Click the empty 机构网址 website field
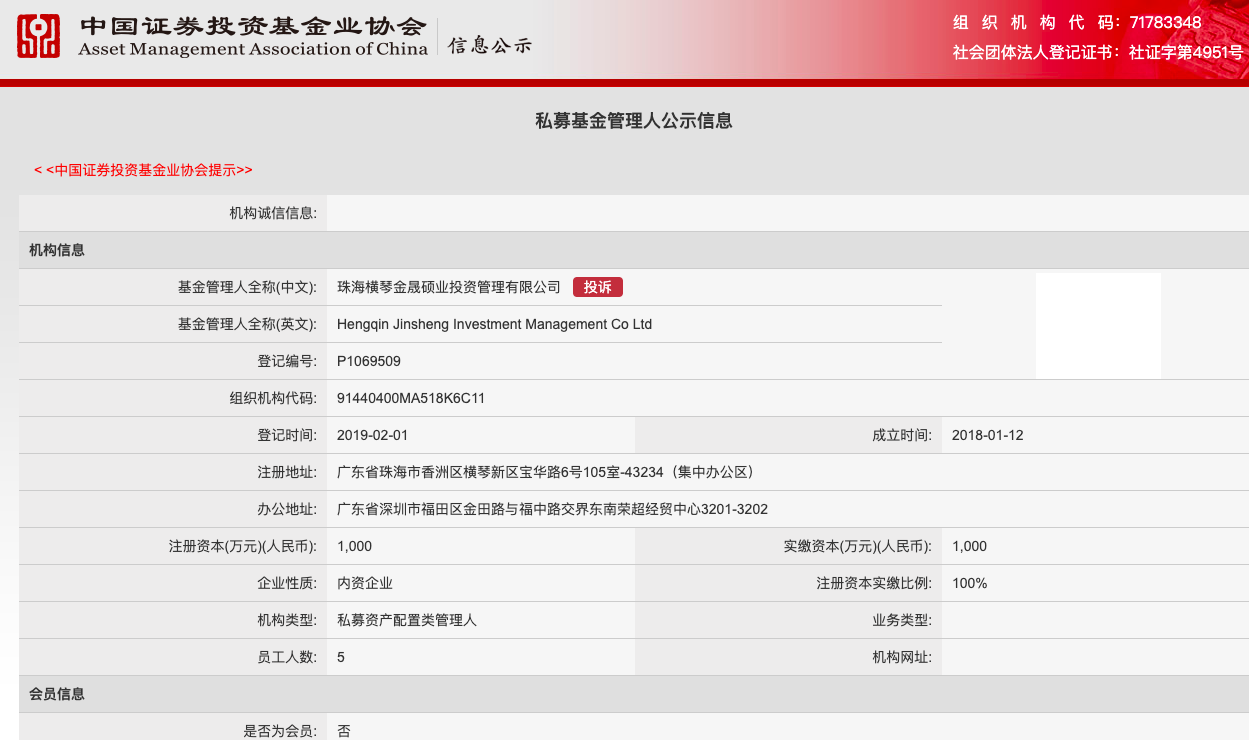This screenshot has width=1249, height=740. point(1094,657)
